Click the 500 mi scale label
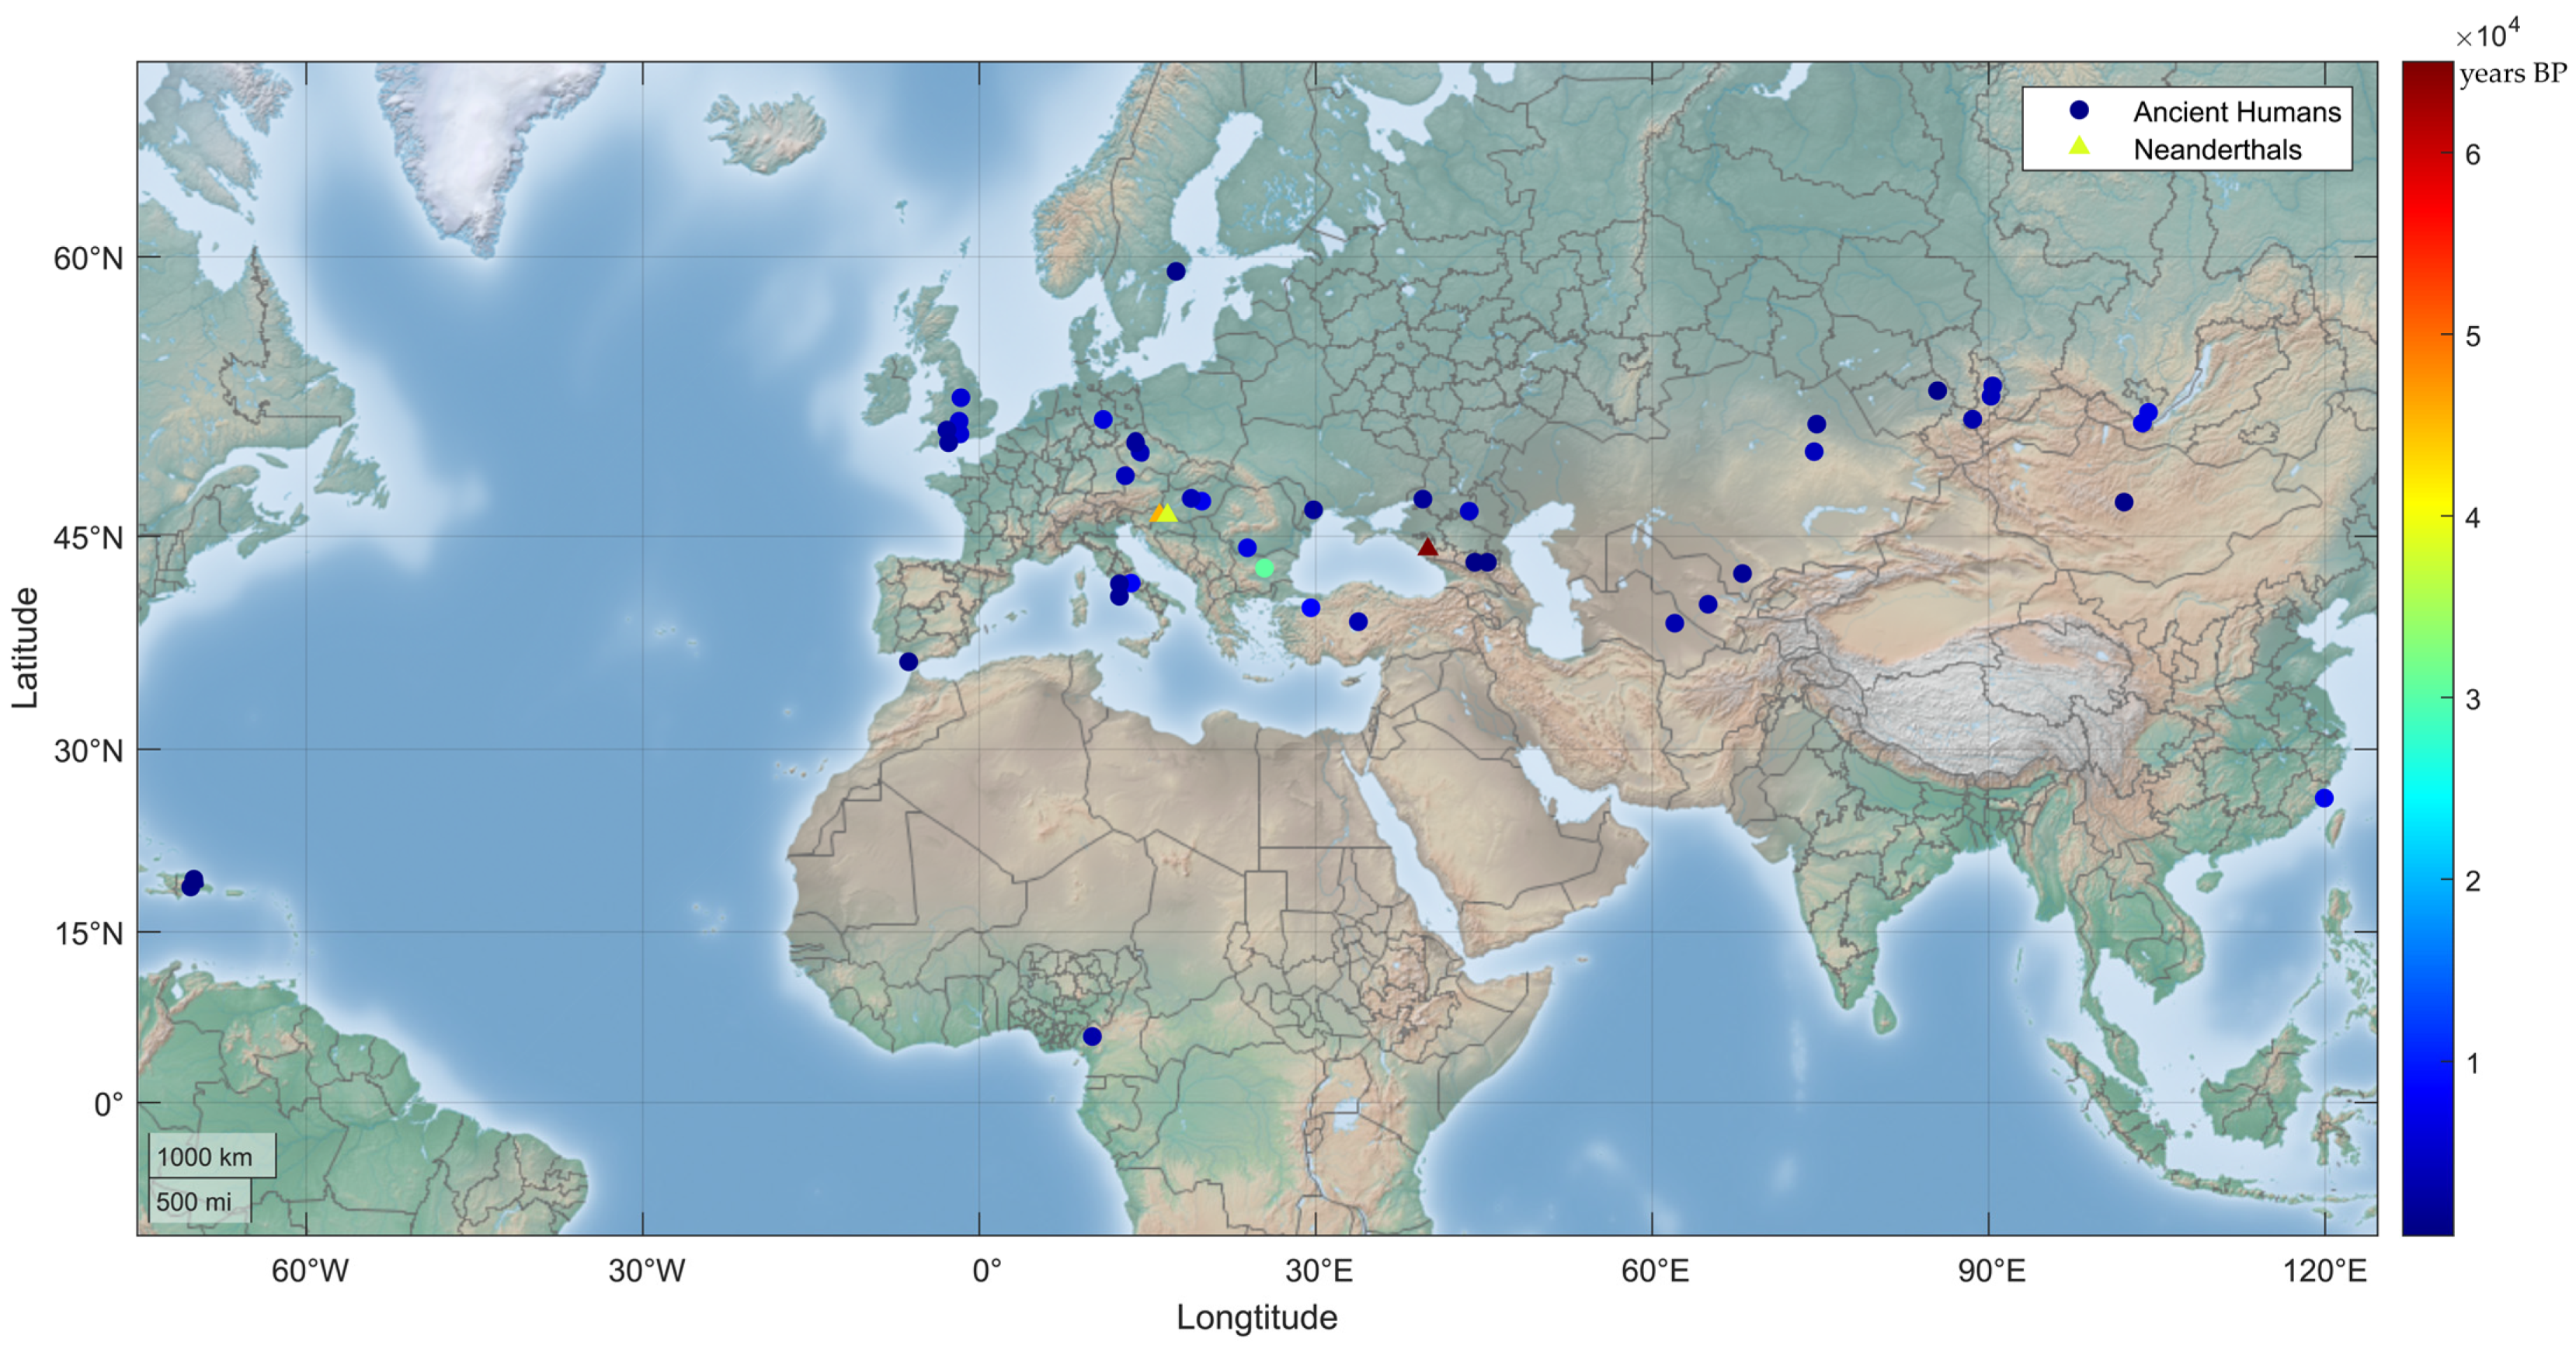This screenshot has width=2576, height=1349. coord(194,1201)
